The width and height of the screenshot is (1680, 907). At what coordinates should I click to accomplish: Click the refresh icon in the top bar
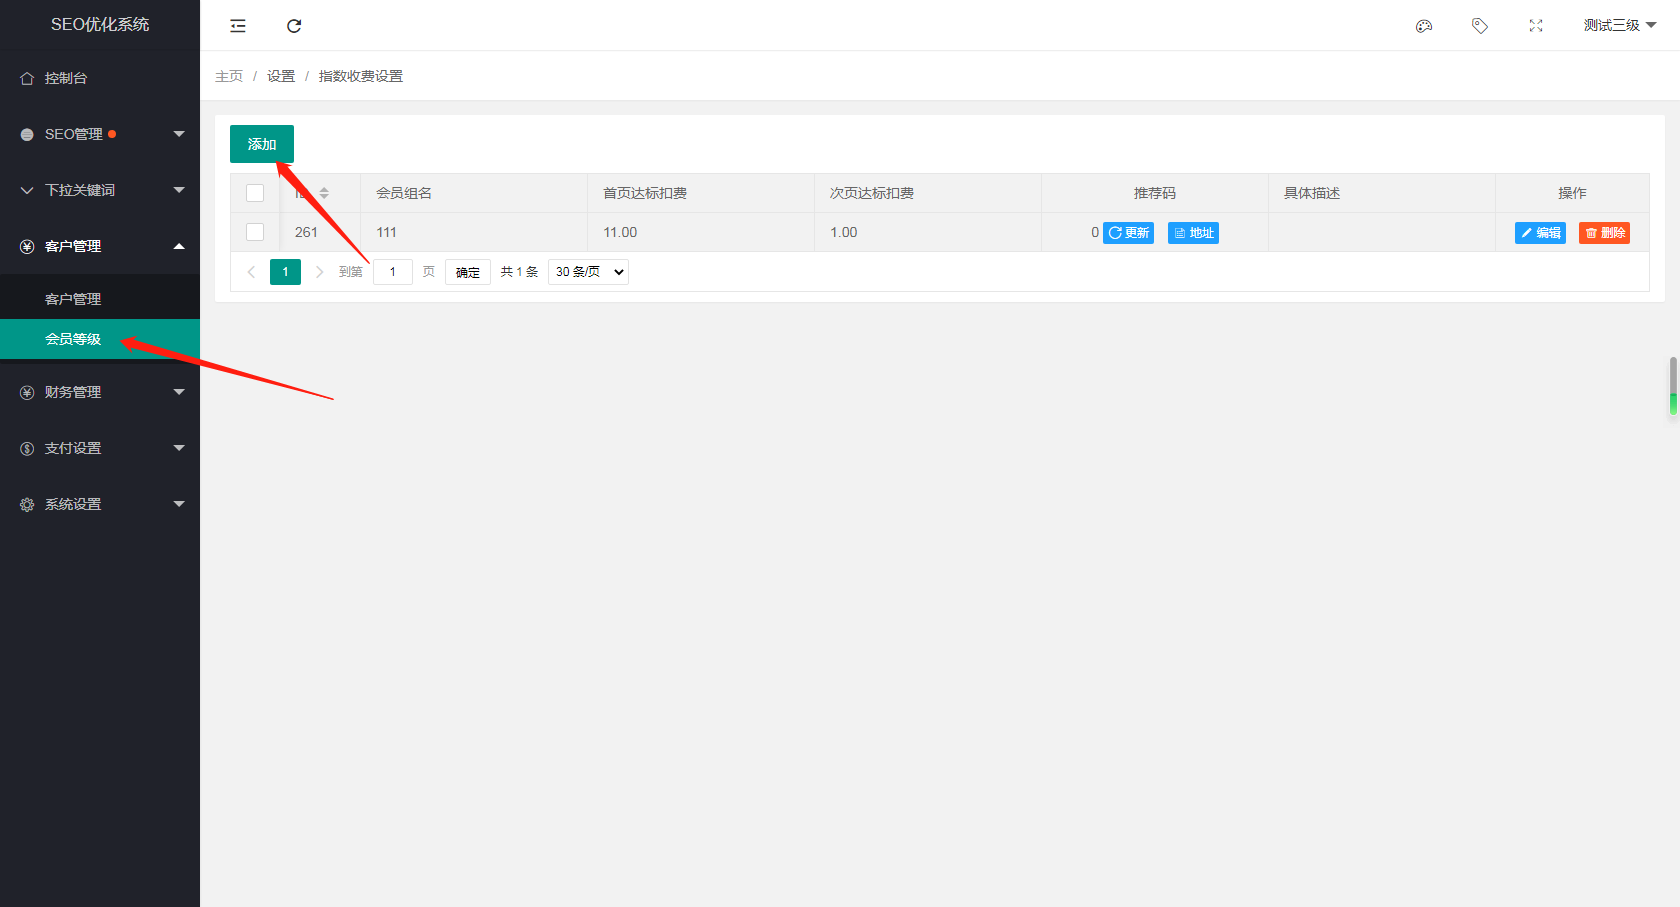[294, 26]
